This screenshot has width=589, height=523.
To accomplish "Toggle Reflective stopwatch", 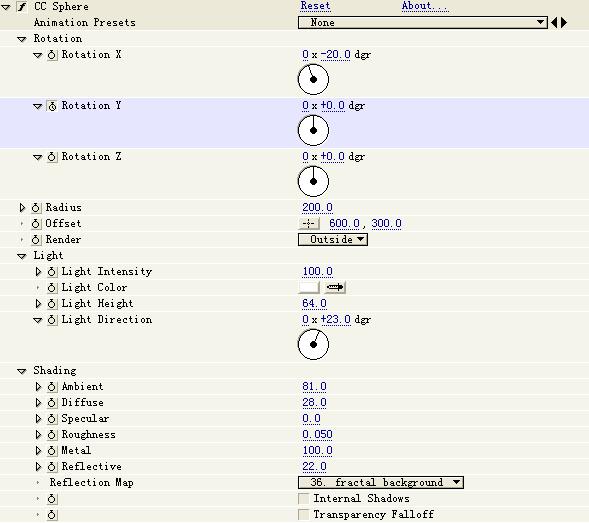I will (x=52, y=467).
